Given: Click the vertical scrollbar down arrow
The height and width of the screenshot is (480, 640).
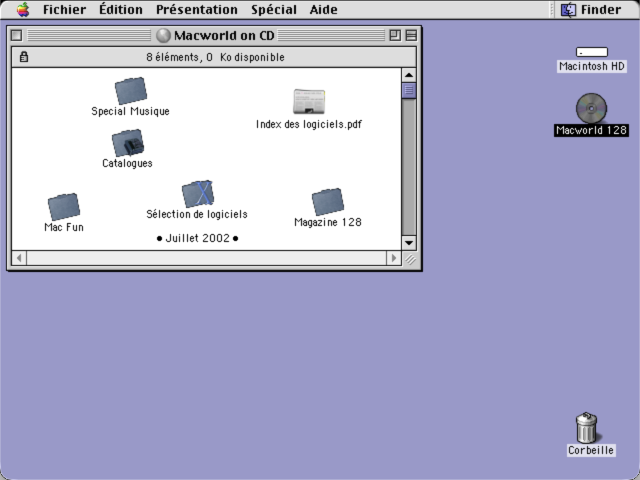Looking at the screenshot, I should [x=409, y=243].
